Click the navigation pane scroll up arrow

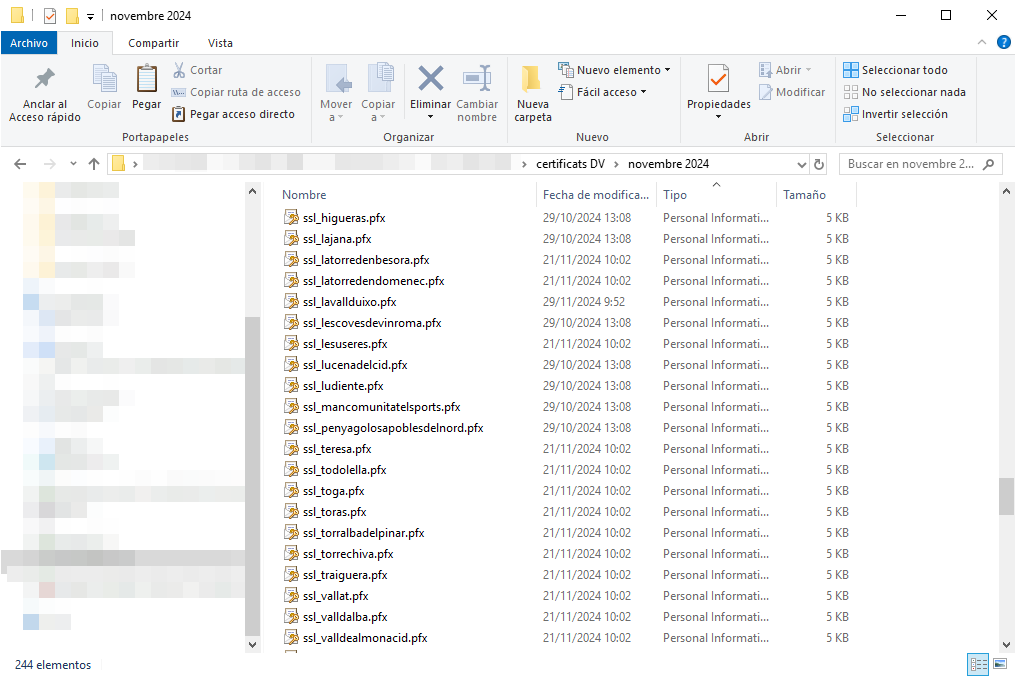pos(252,191)
